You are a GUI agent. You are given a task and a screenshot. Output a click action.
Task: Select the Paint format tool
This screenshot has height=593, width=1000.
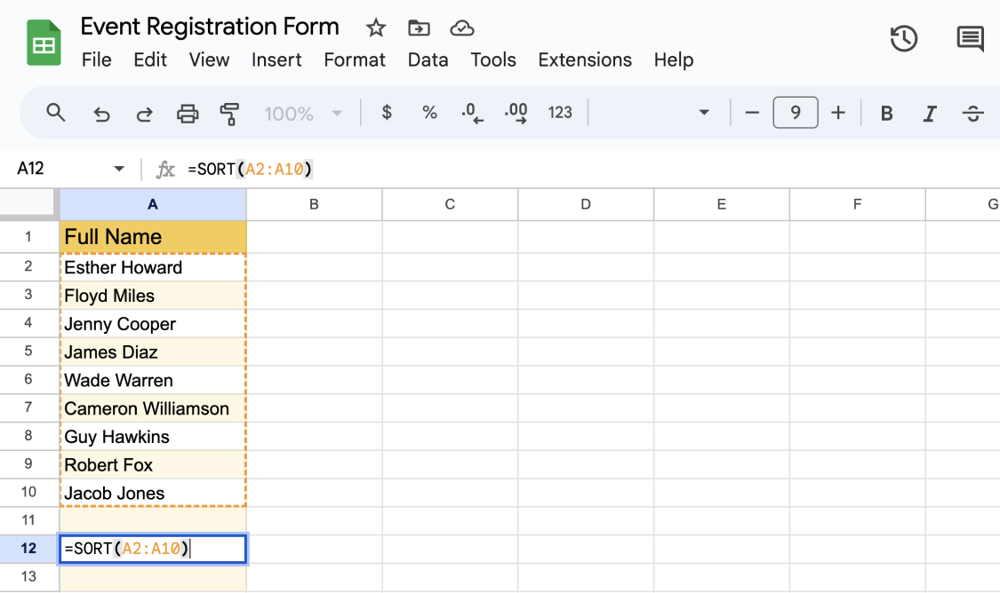(230, 113)
